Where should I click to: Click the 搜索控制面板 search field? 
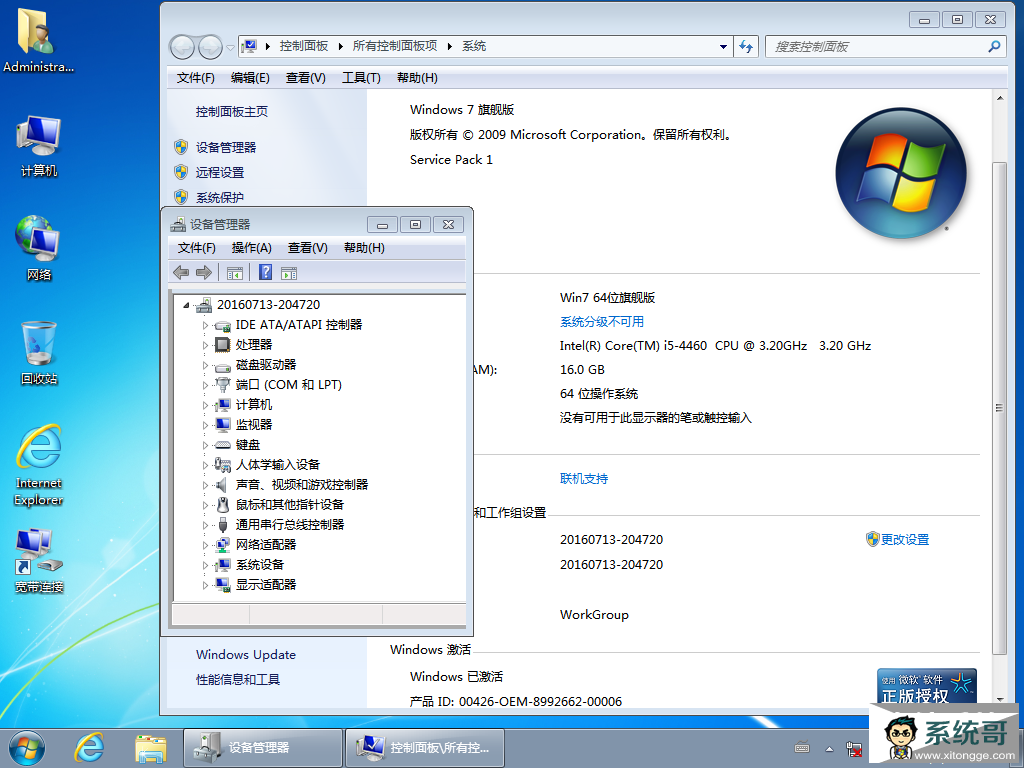(x=885, y=46)
